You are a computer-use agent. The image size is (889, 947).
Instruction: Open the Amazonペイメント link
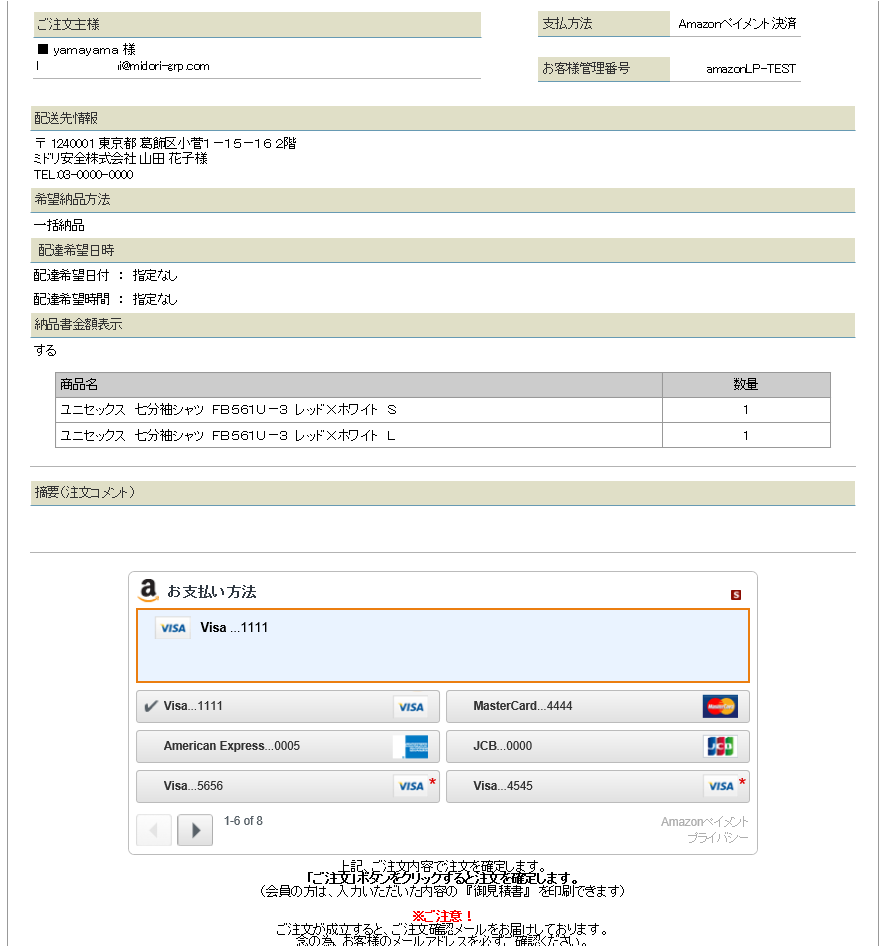click(704, 822)
